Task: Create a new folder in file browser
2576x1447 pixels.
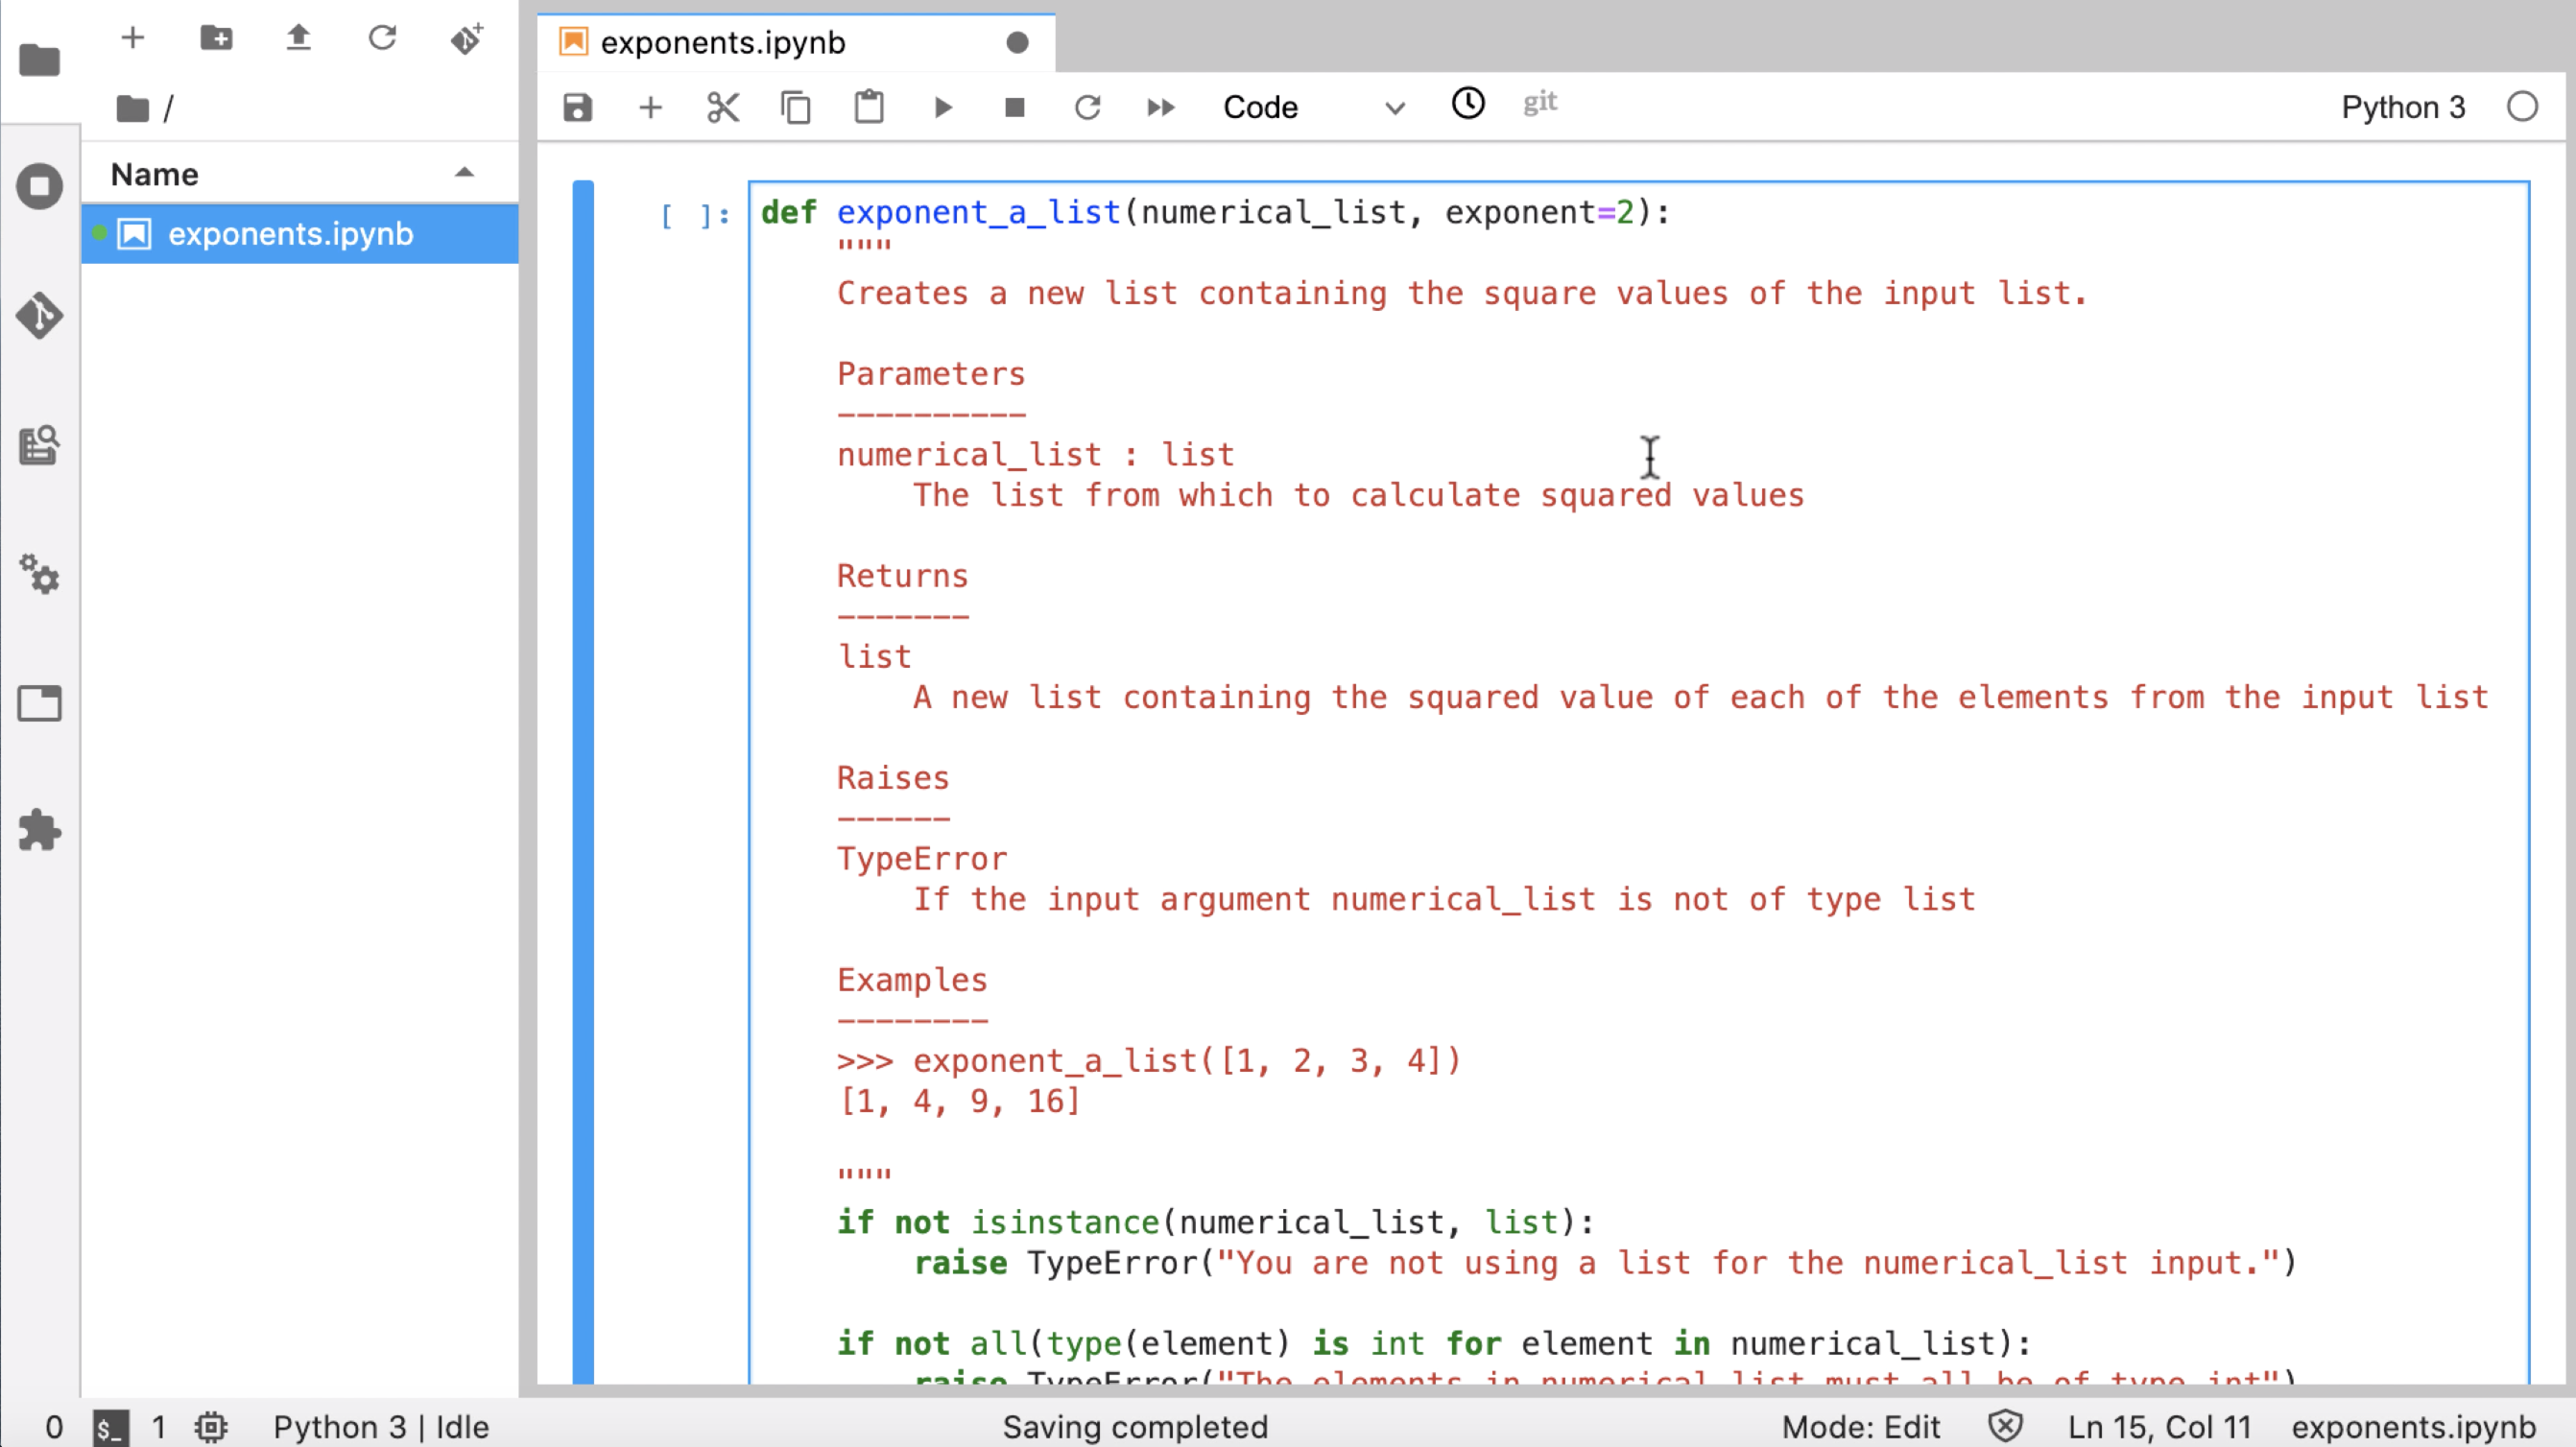Action: [x=216, y=38]
